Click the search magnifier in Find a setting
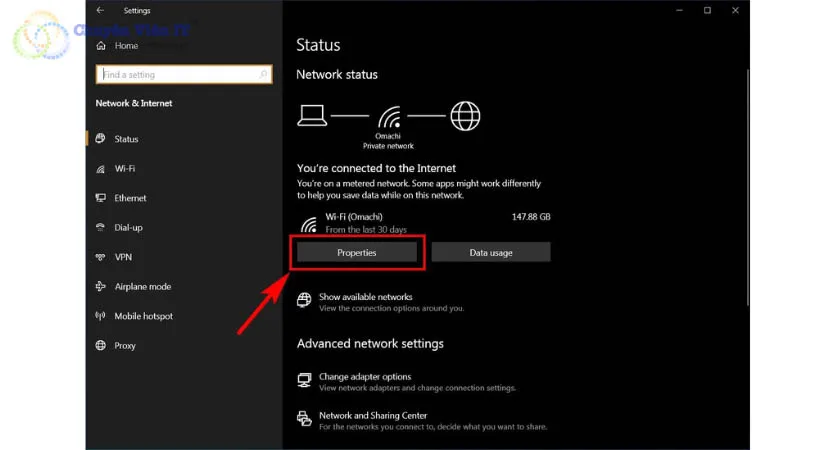This screenshot has width=820, height=450. (x=264, y=75)
